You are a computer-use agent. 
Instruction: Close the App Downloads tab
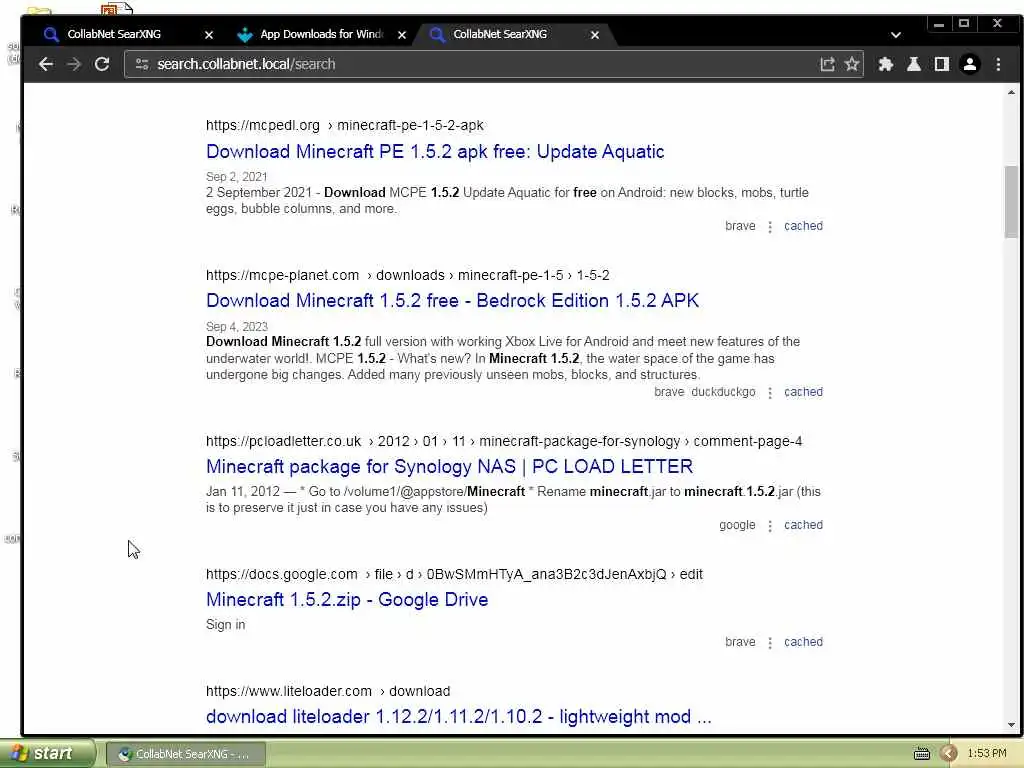pos(402,35)
